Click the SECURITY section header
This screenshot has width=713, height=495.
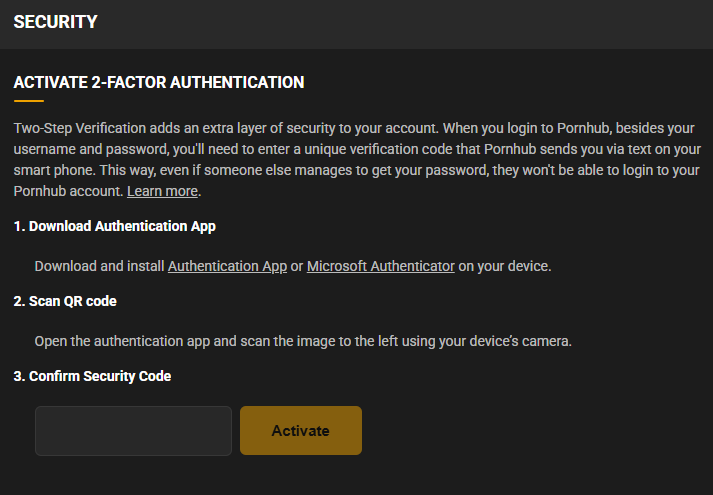(55, 22)
